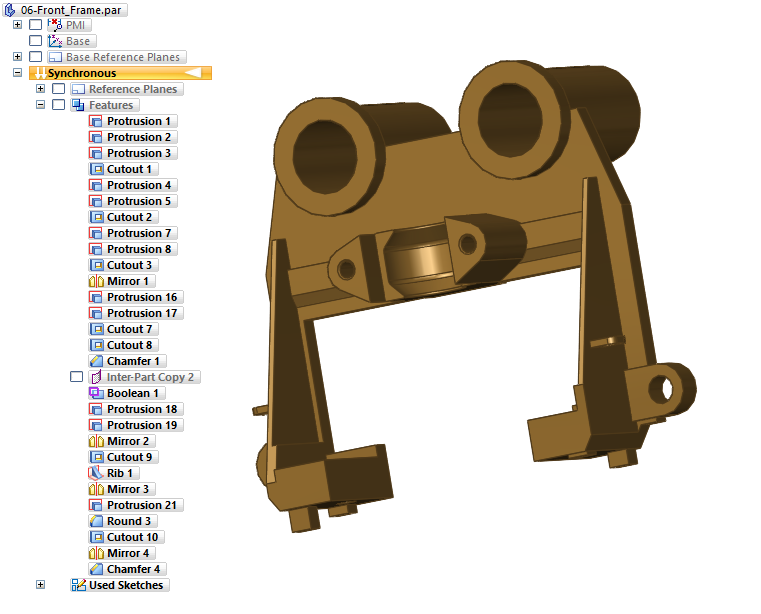Screen dimensions: 761x614
Task: Click the Protrusion 21 feature icon
Action: point(96,505)
